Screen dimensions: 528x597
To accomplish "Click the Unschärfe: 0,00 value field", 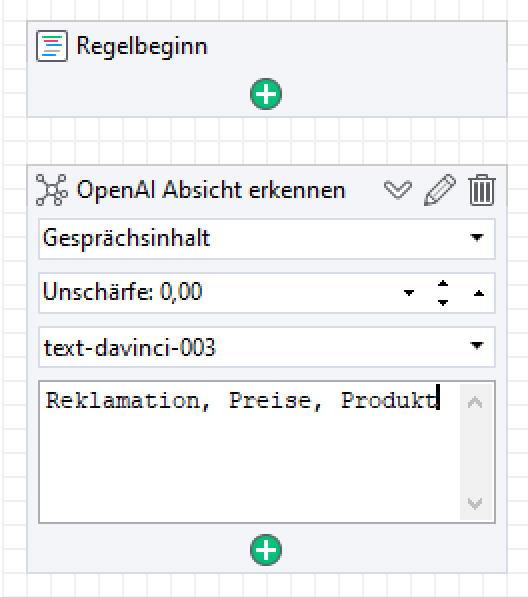I will click(x=122, y=292).
